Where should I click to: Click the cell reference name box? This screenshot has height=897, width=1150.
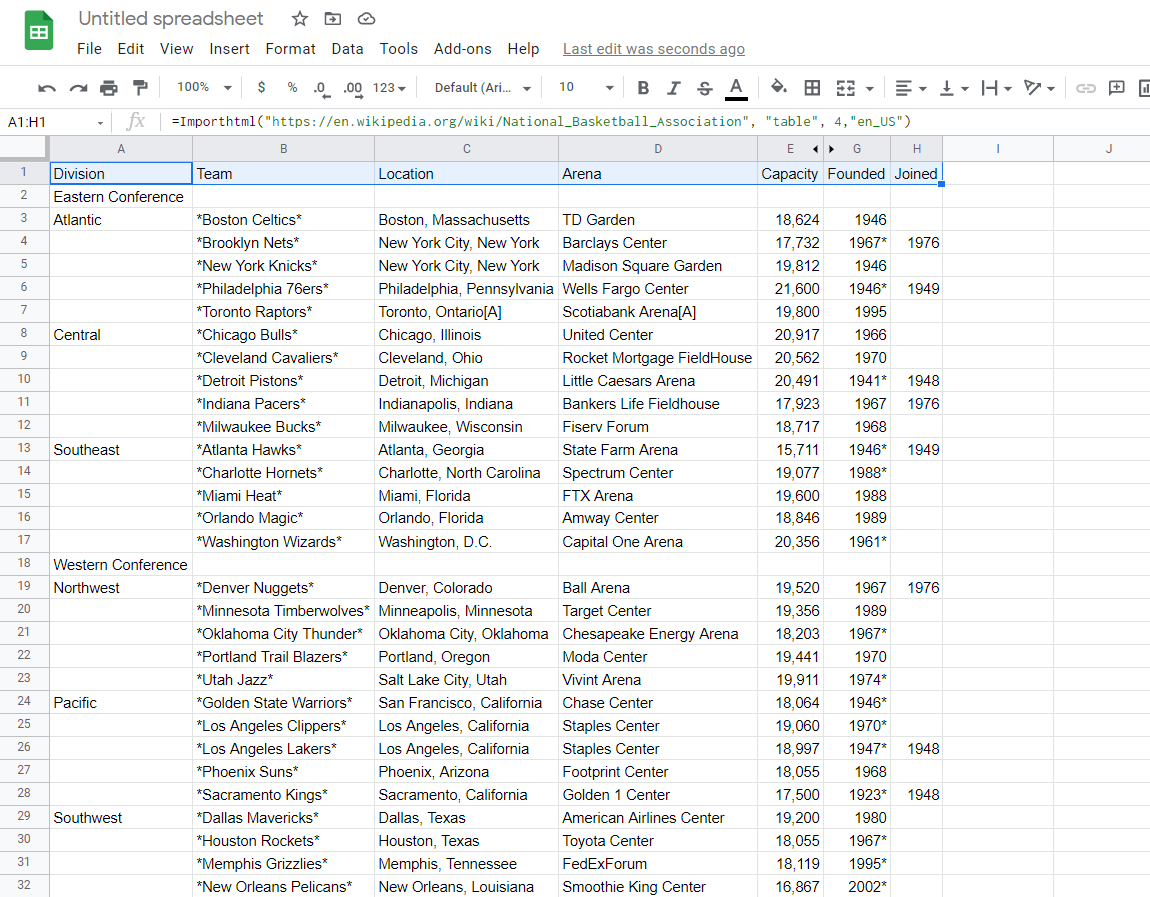click(48, 122)
